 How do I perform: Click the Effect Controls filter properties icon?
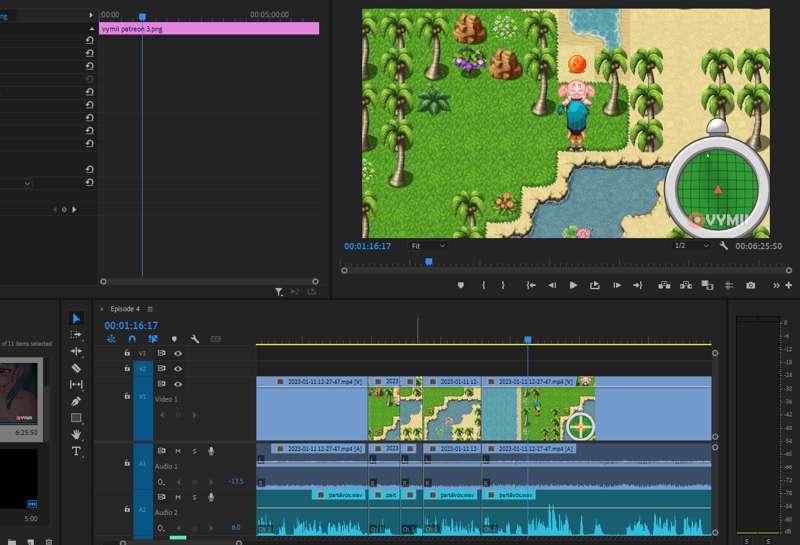(x=279, y=292)
